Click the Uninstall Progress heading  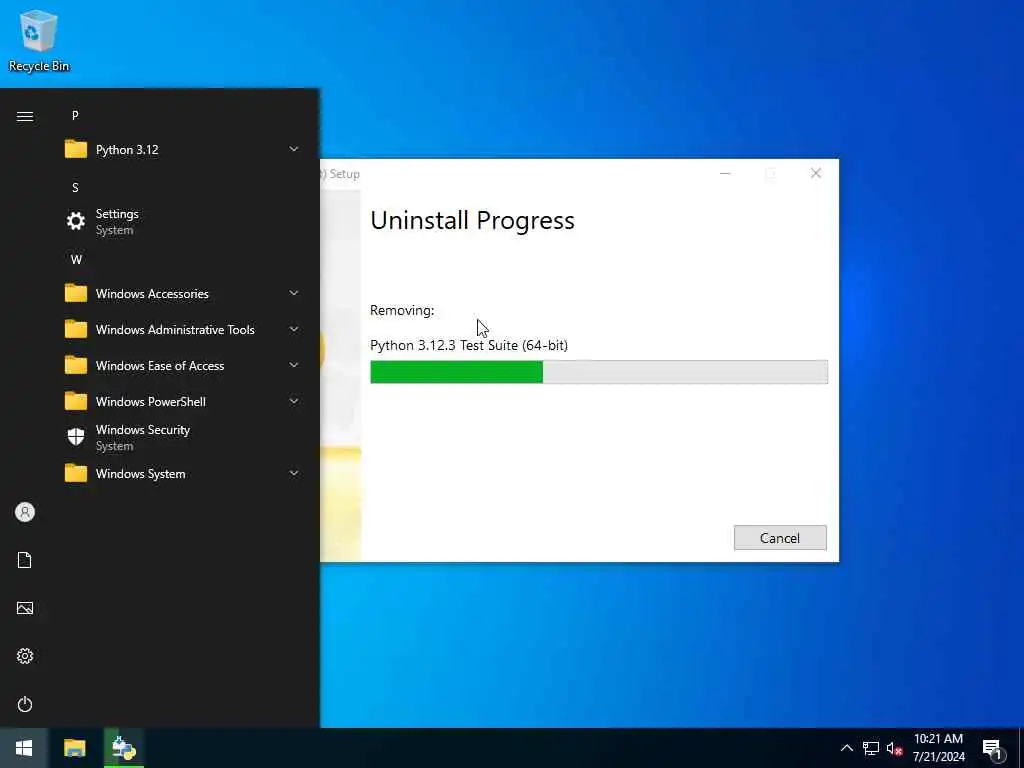(x=472, y=221)
